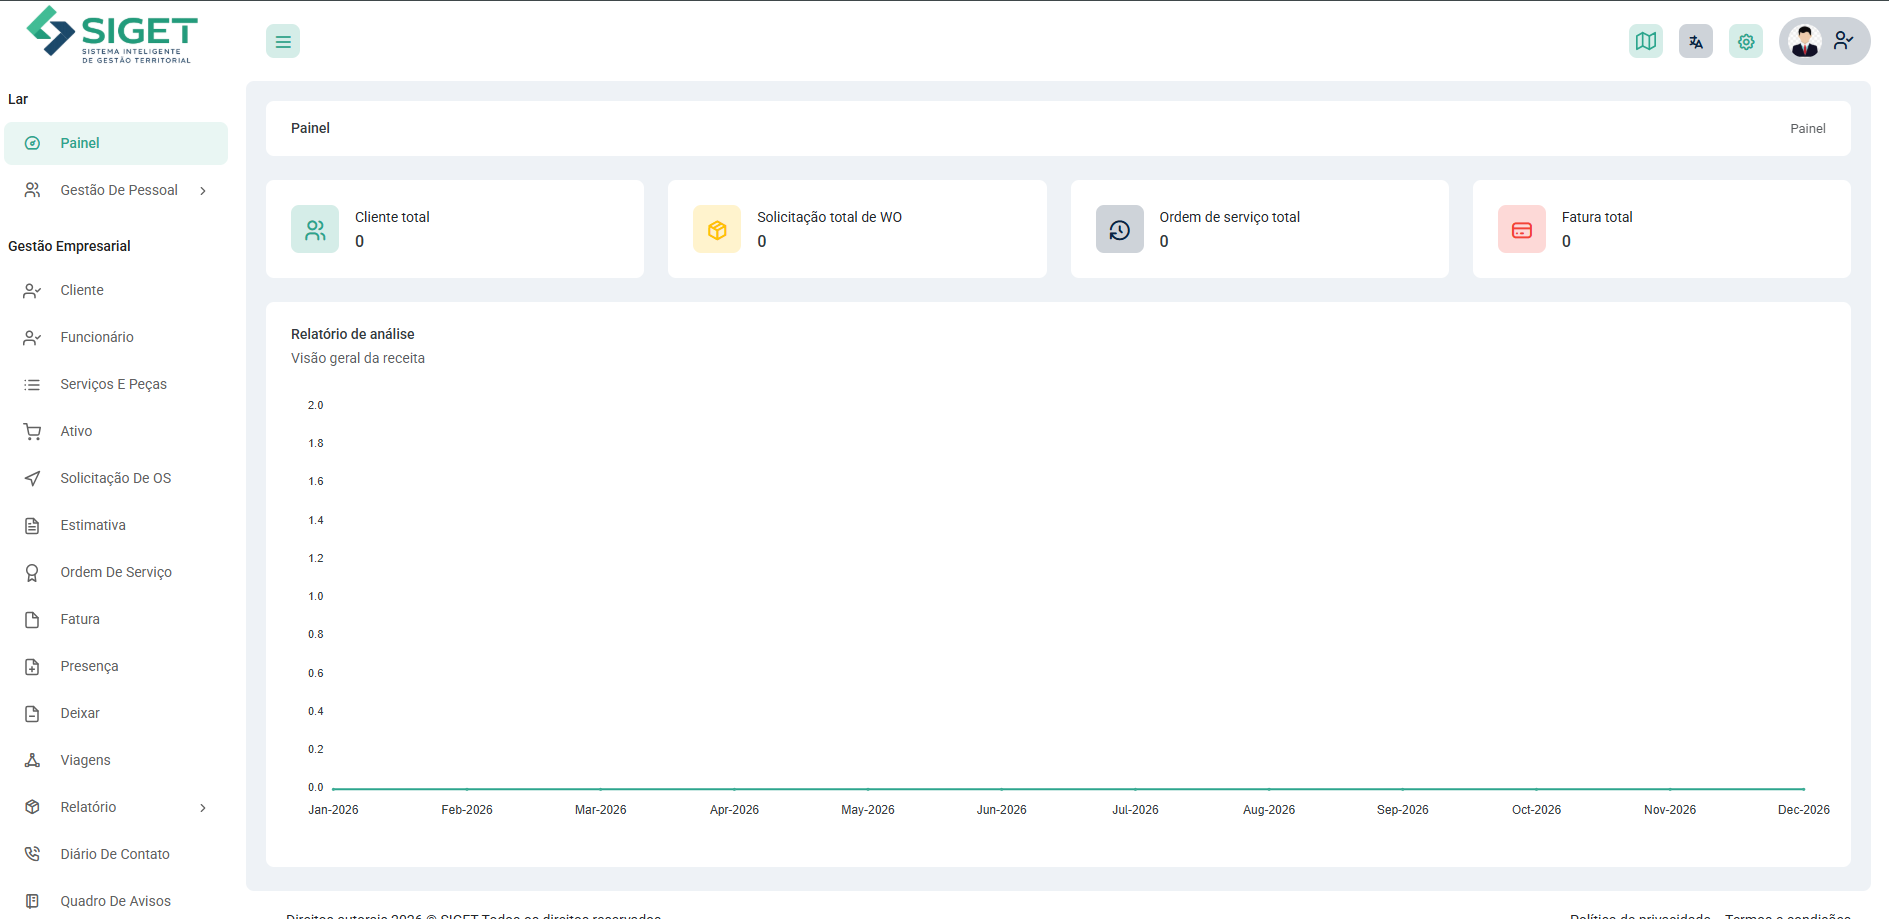This screenshot has height=919, width=1889.
Task: Open the Serviços E Peças menu item
Action: 116,384
